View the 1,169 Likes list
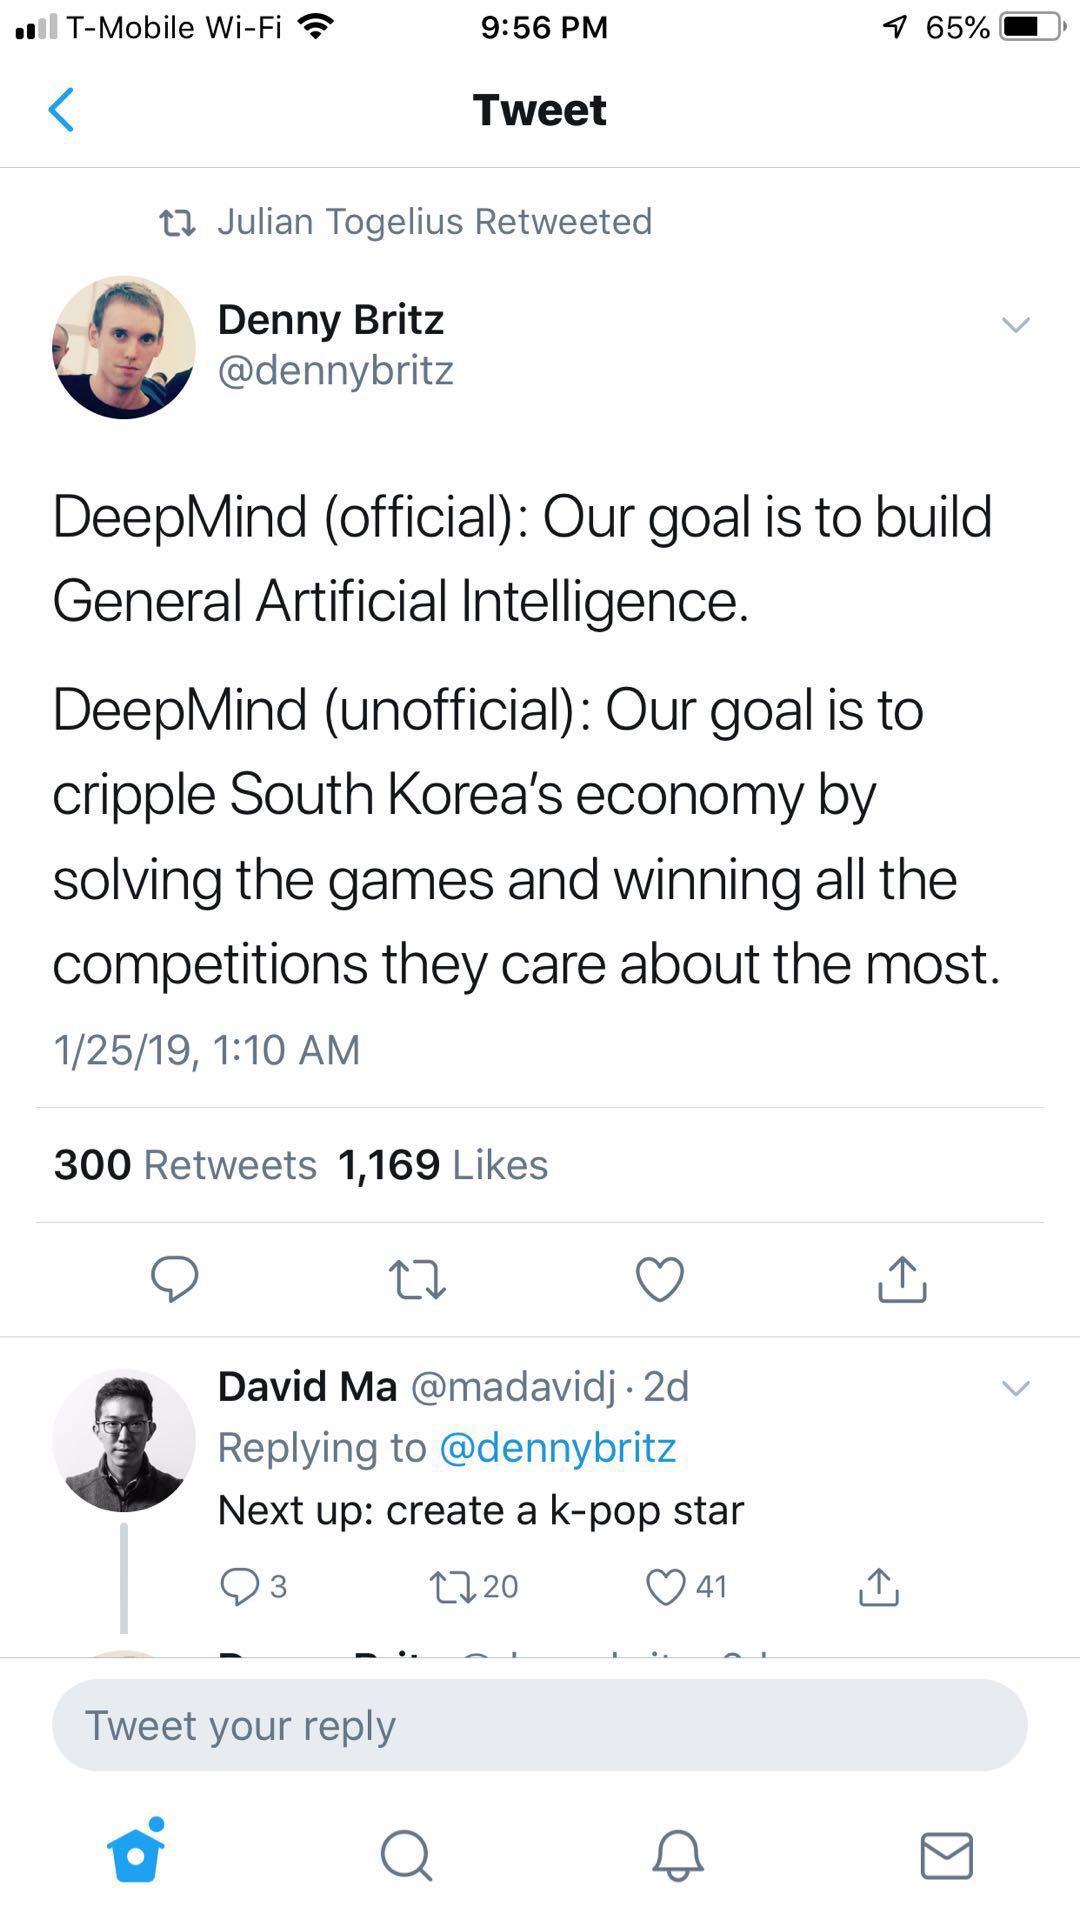 [x=443, y=1165]
